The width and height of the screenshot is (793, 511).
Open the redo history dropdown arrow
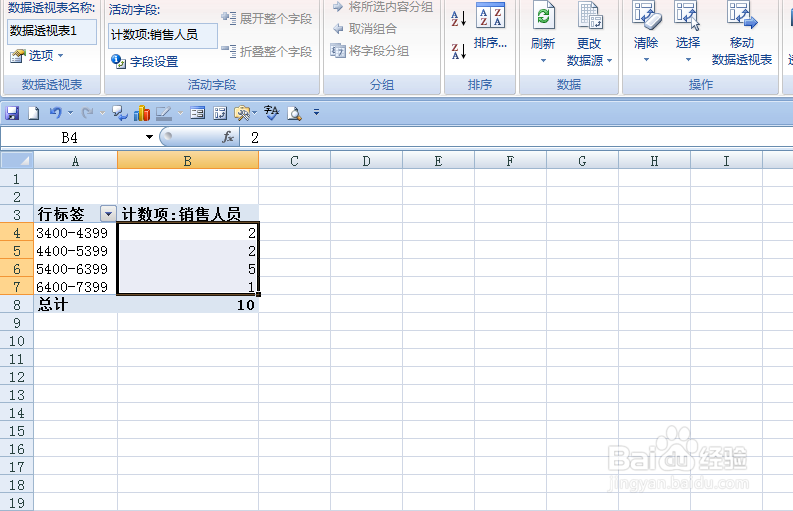[x=102, y=112]
